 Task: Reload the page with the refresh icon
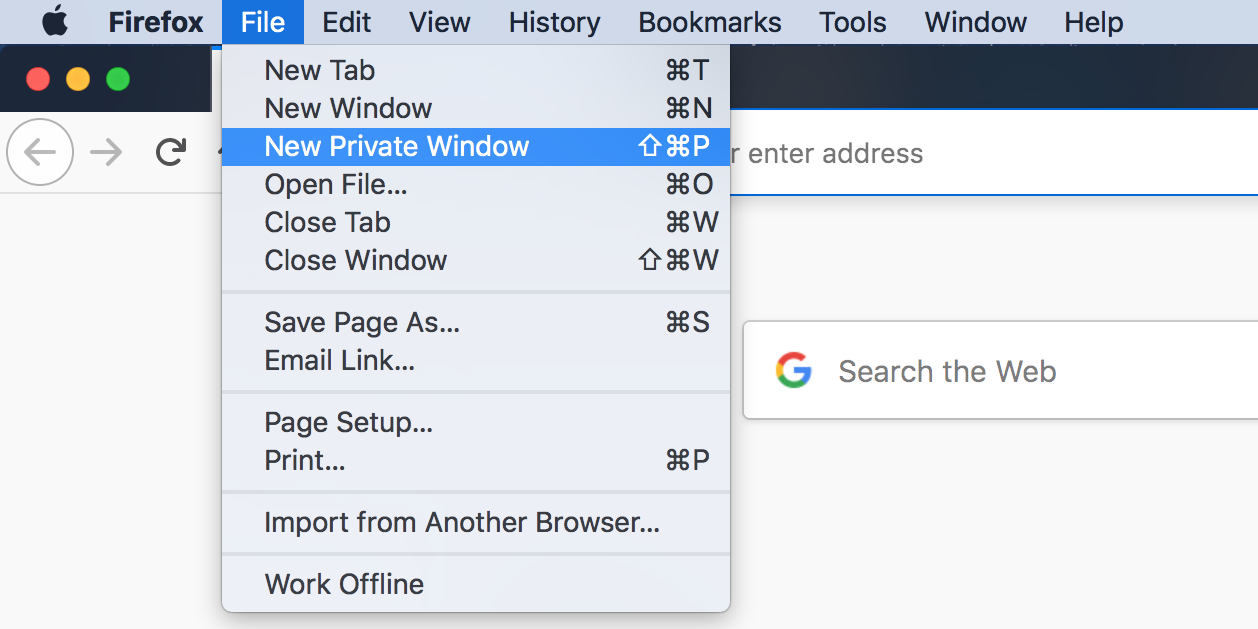[x=171, y=152]
